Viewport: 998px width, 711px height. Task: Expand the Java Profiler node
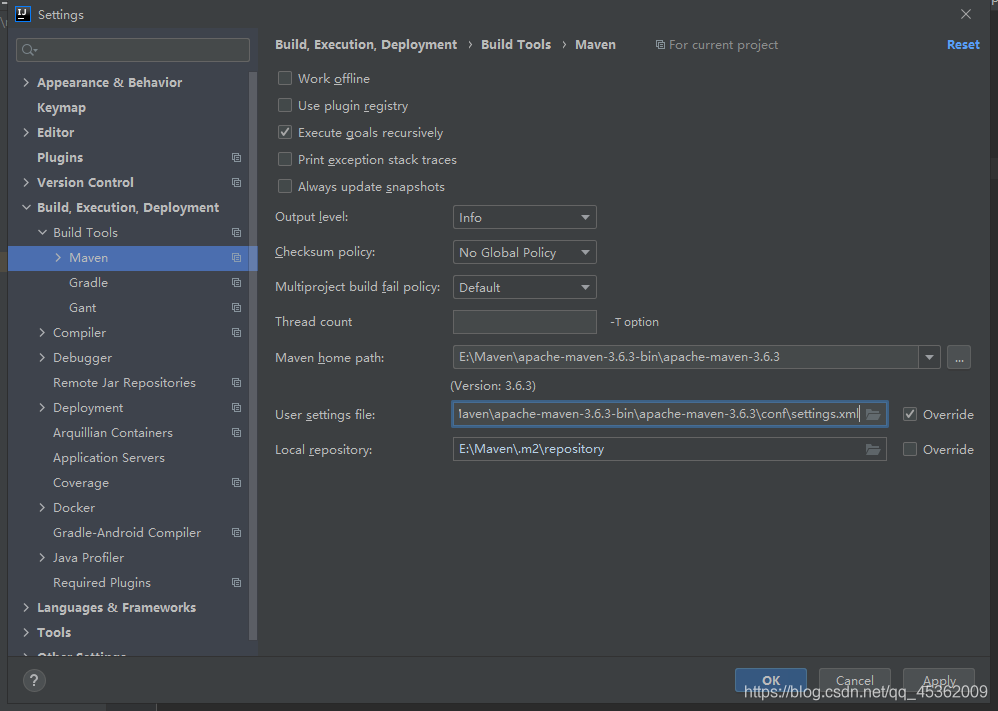pos(42,558)
